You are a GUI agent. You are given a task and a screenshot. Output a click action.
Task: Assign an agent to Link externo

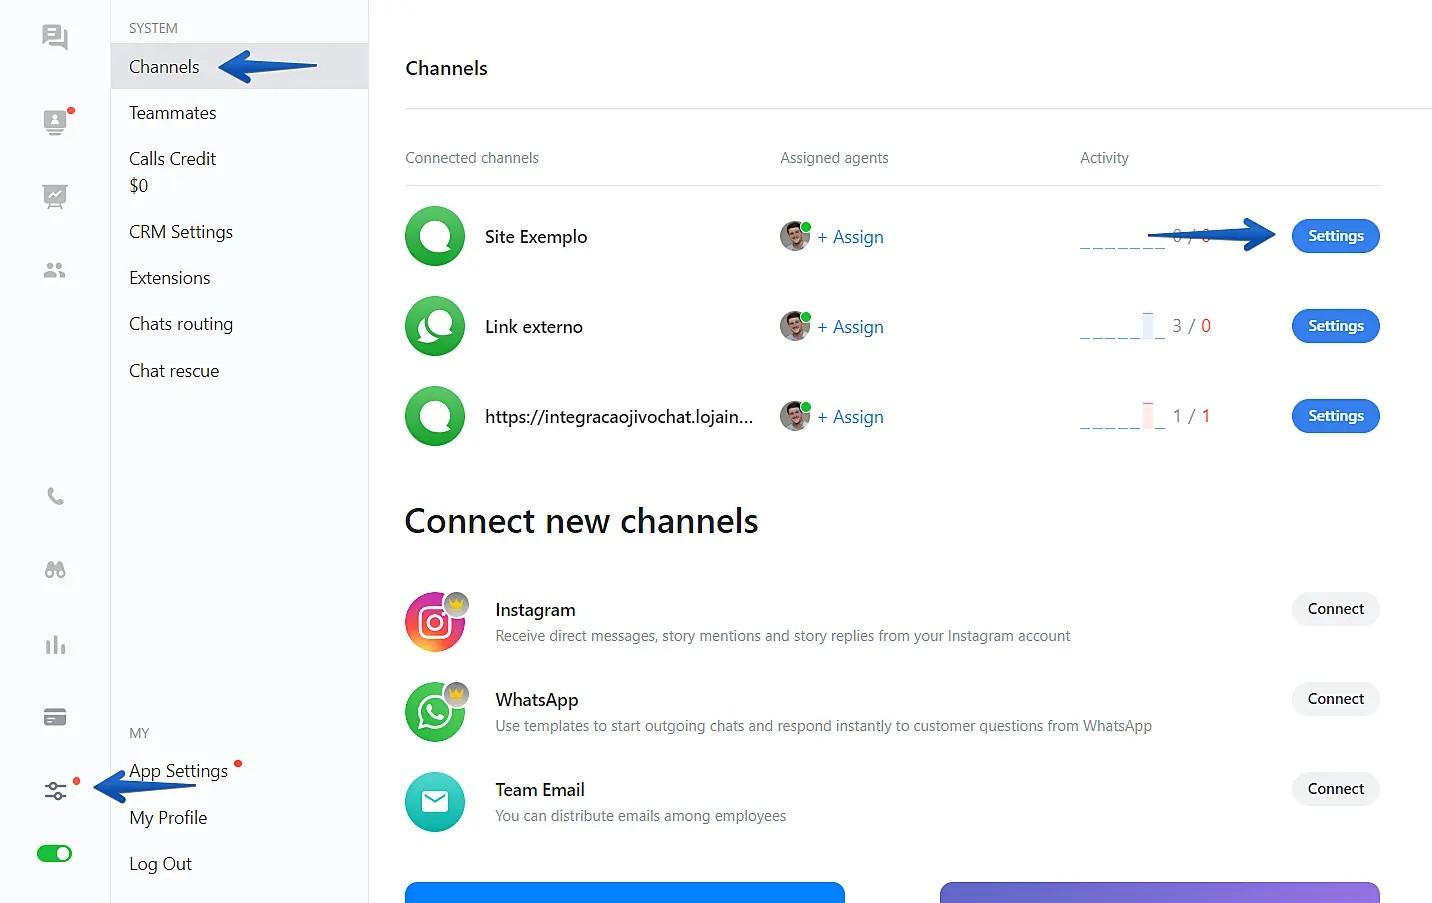(x=850, y=327)
